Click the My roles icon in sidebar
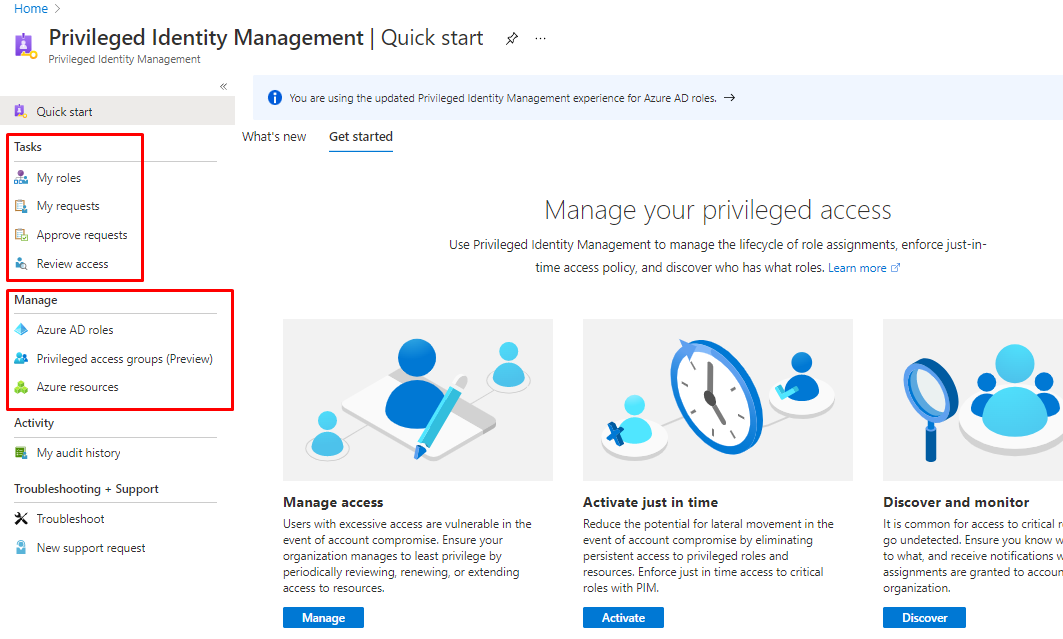Screen dimensions: 1063x639 click(21, 178)
